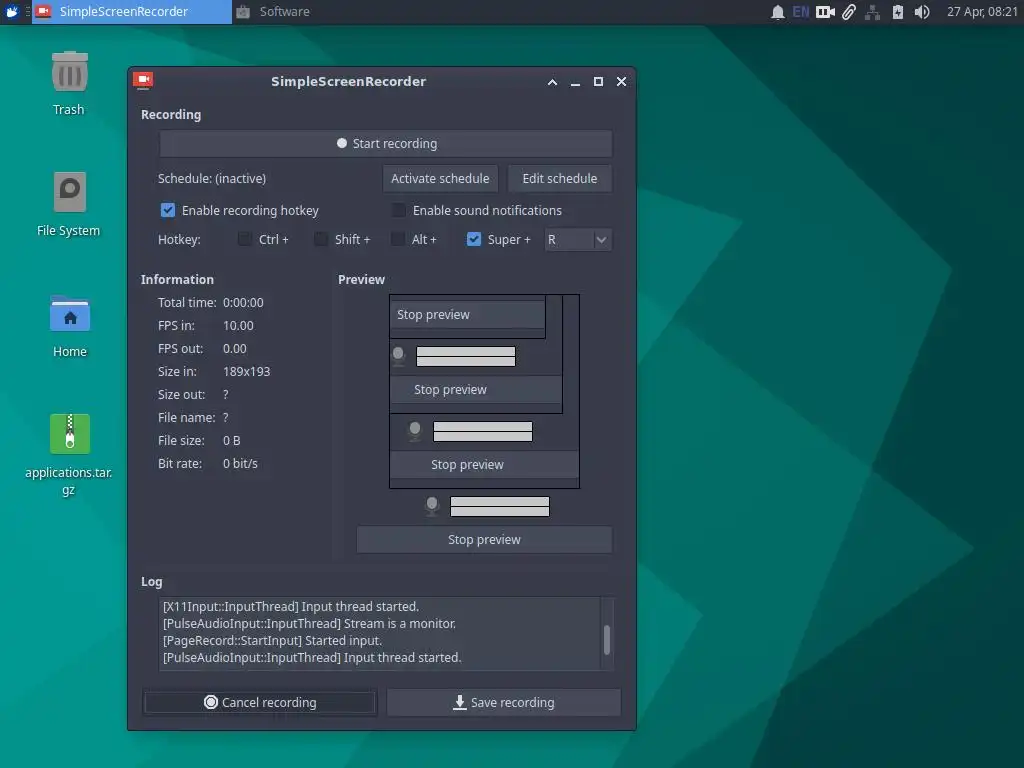Click the Size in value 189x193
Viewport: 1024px width, 768px height.
point(246,371)
